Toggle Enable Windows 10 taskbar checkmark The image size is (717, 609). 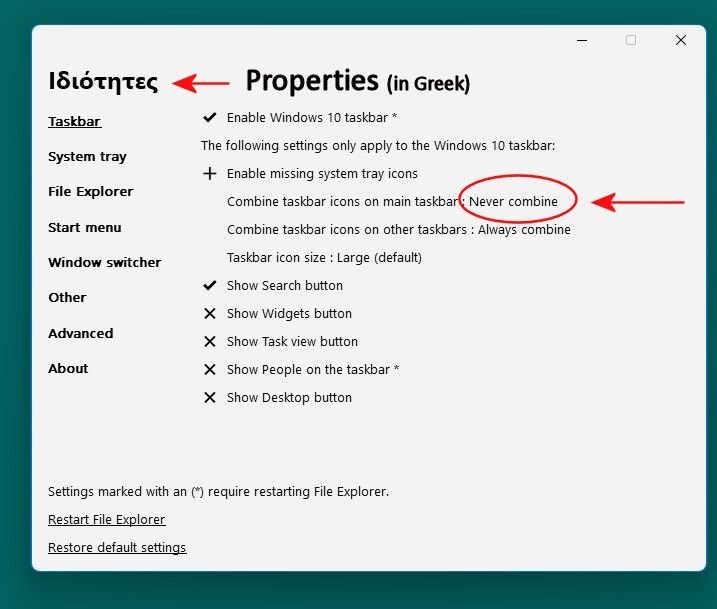point(209,118)
